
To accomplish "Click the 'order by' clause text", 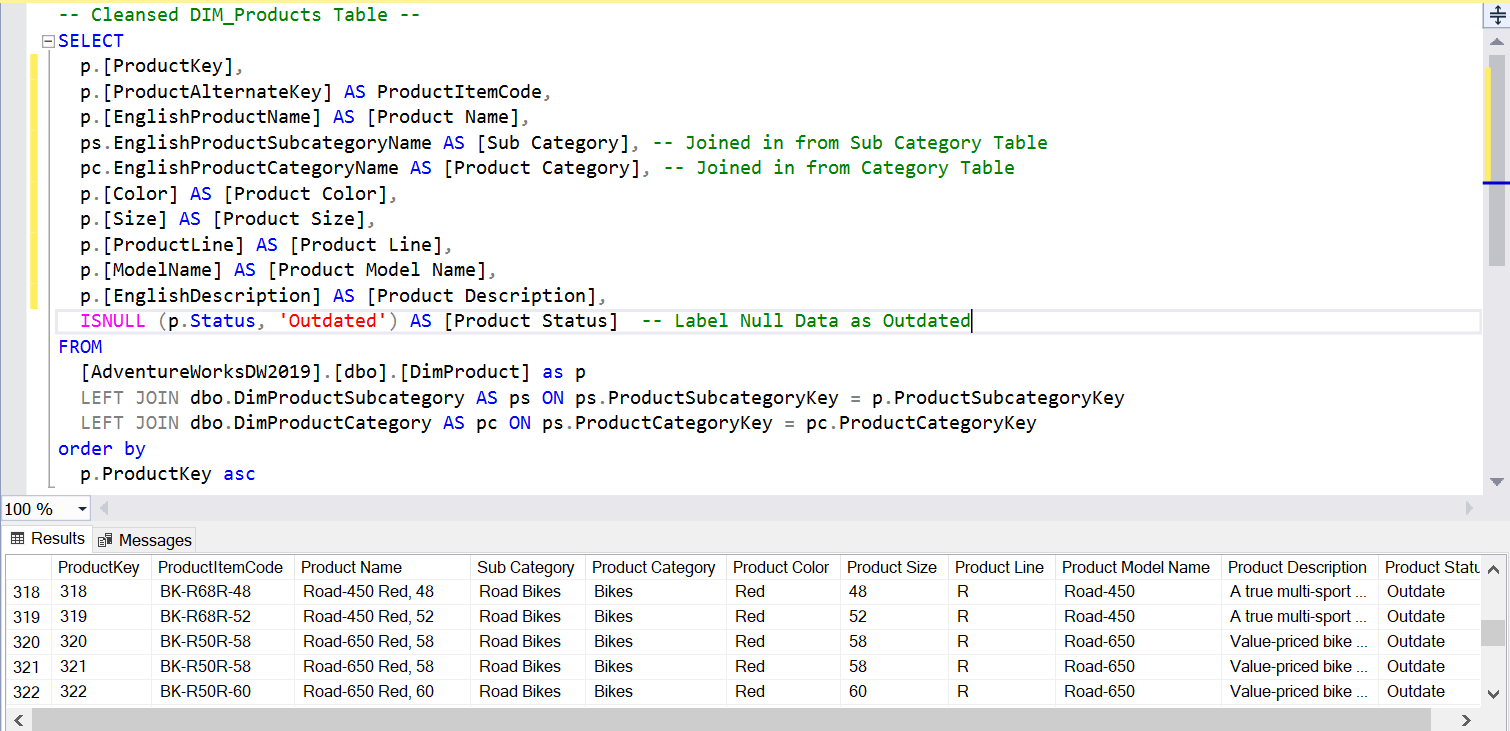I will [102, 449].
